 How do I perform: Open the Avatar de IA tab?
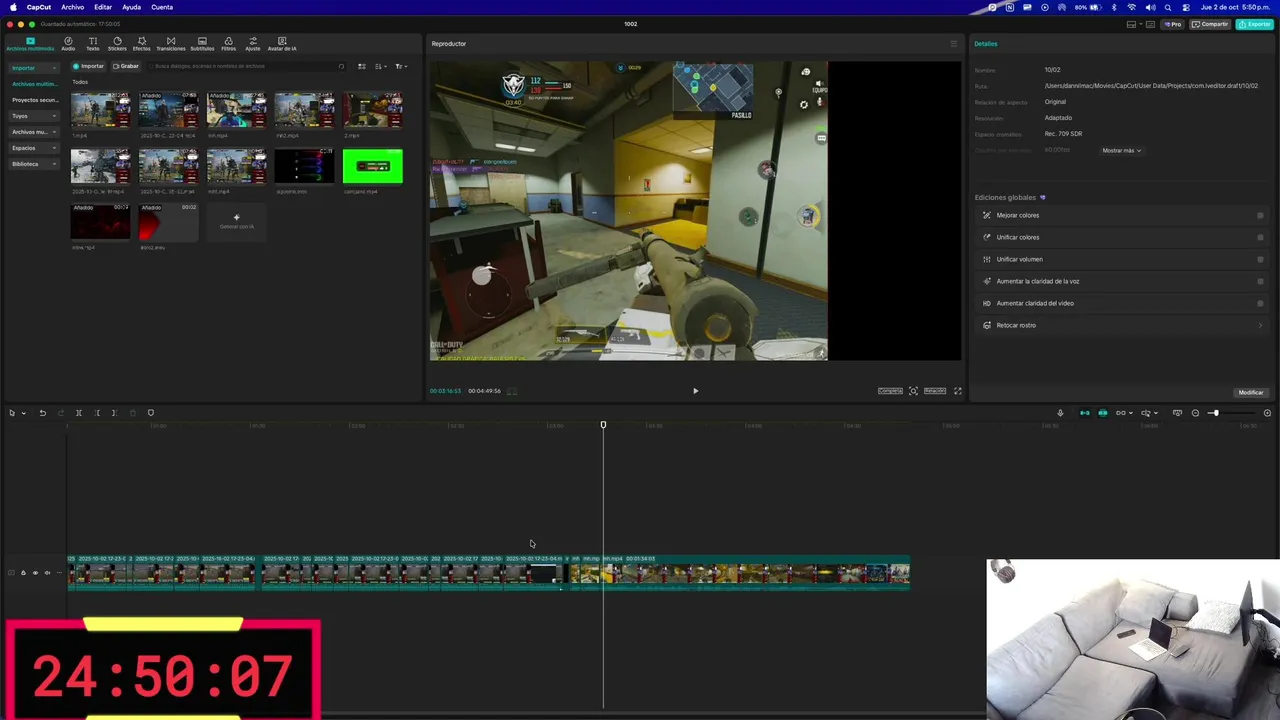coord(282,44)
